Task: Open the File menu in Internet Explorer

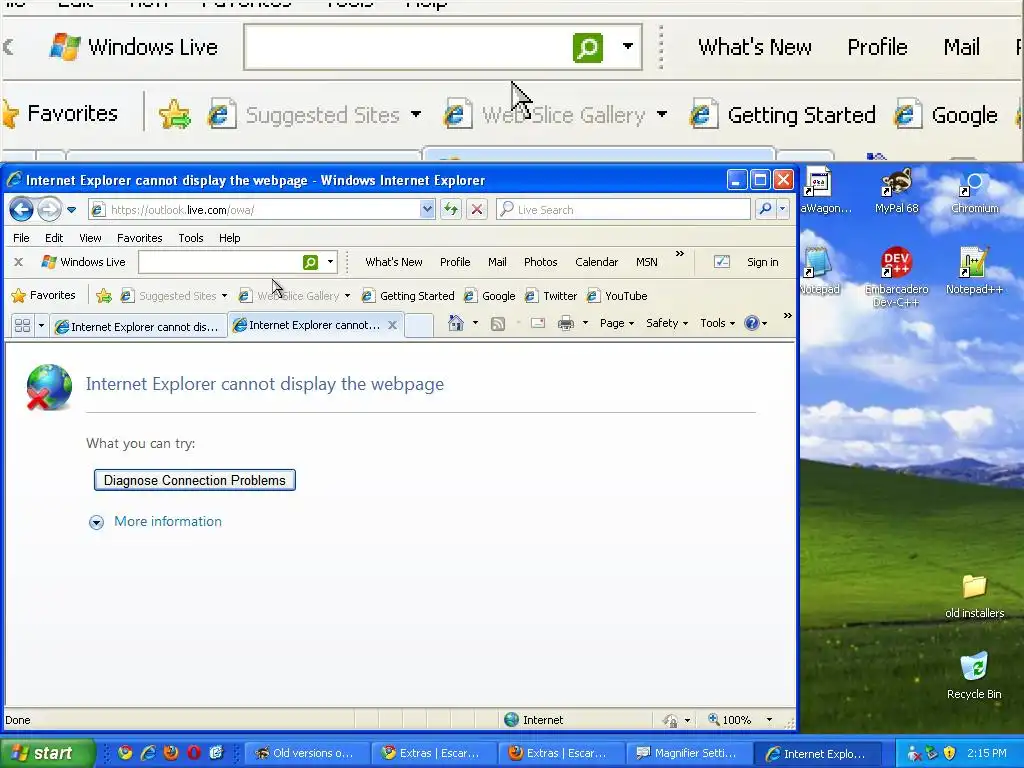Action: (x=21, y=238)
